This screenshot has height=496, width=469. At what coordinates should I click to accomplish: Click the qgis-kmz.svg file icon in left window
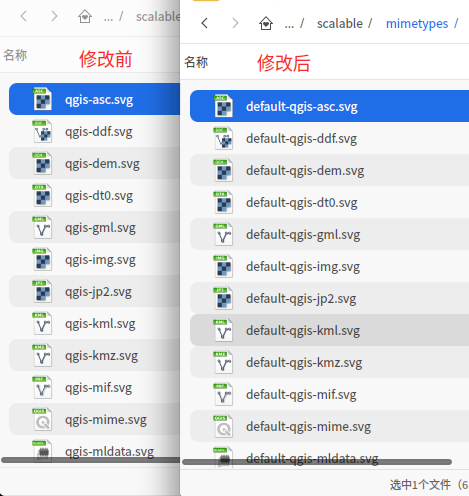[42, 355]
